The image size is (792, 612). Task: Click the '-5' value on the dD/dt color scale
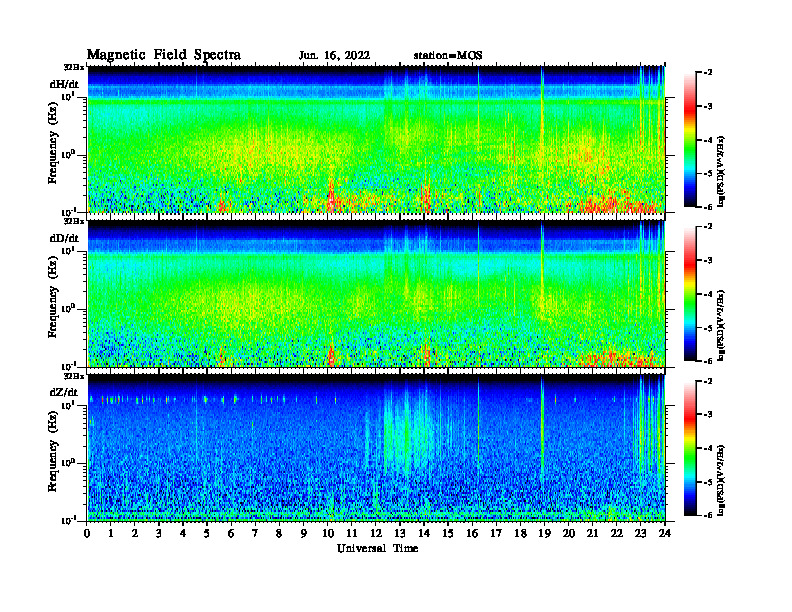point(708,328)
